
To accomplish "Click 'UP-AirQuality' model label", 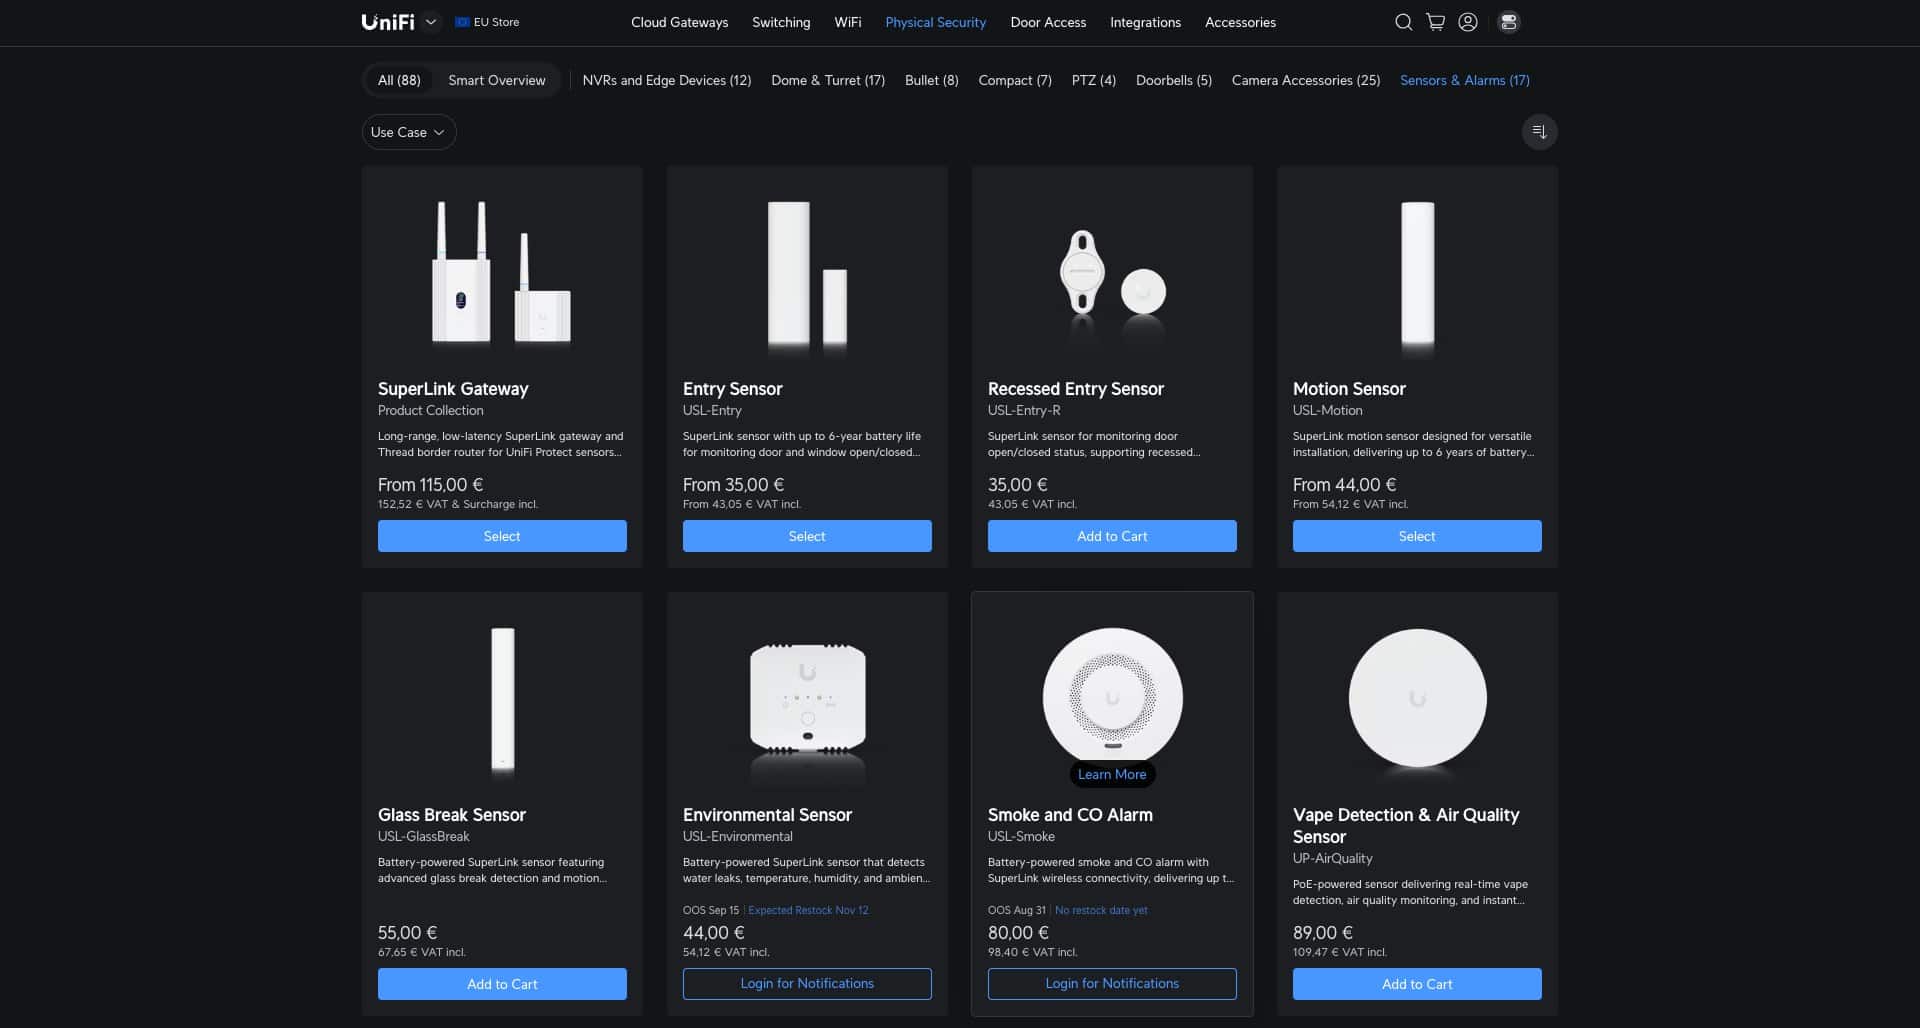I will (x=1332, y=858).
